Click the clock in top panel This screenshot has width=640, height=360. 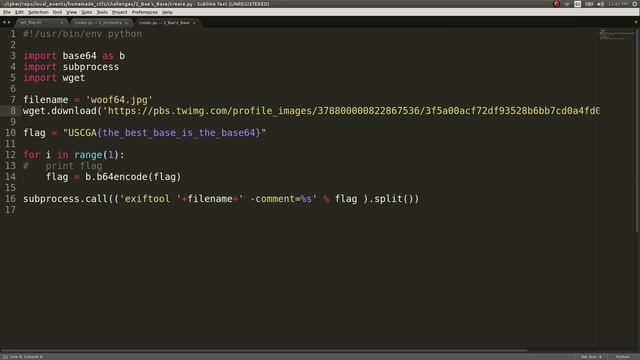click(618, 4)
